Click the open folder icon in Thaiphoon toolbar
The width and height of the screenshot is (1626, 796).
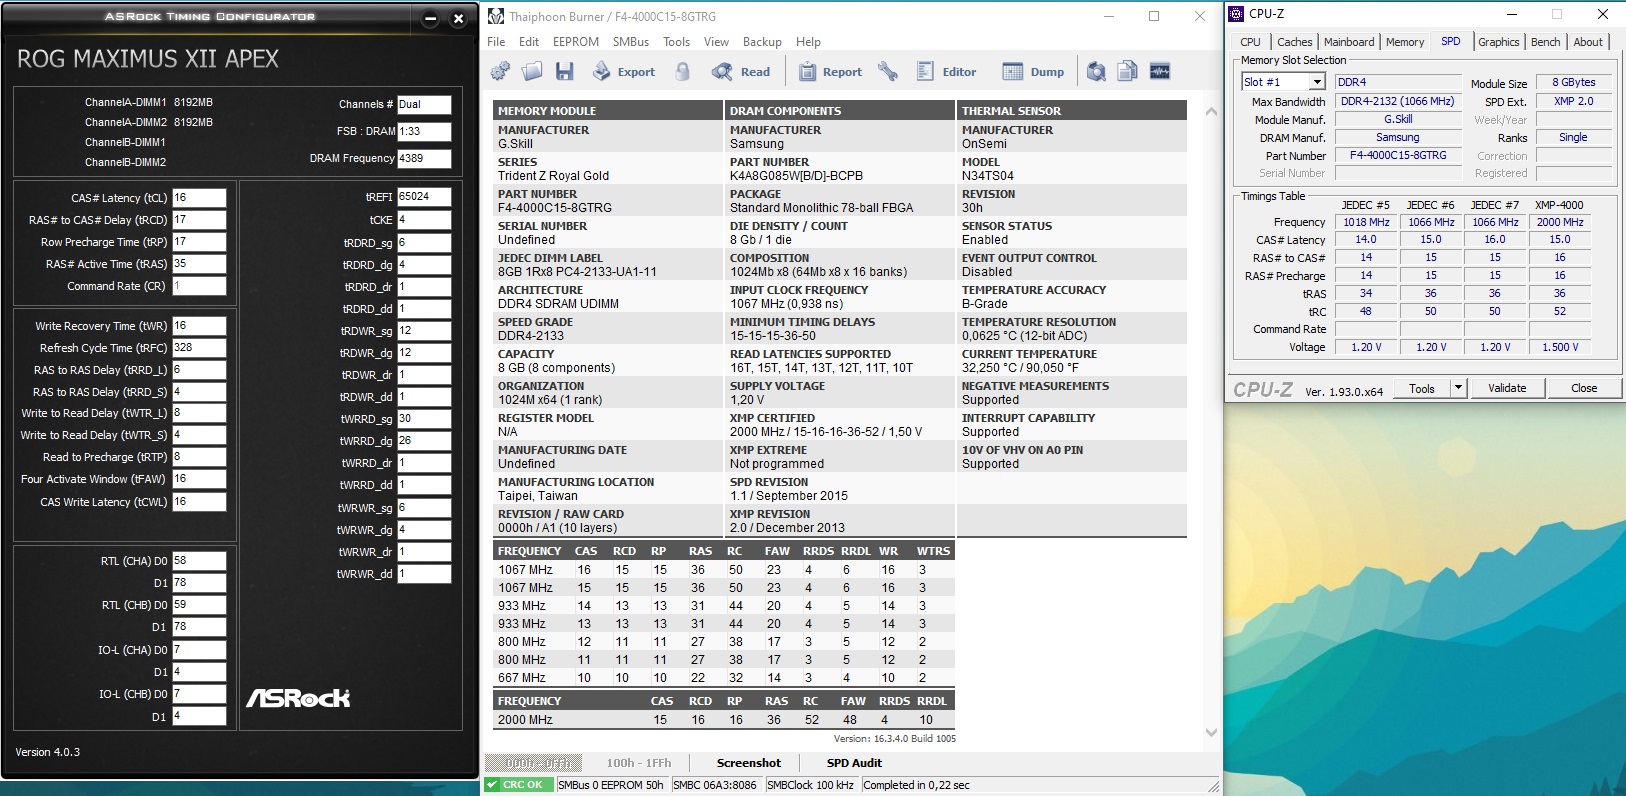(532, 71)
